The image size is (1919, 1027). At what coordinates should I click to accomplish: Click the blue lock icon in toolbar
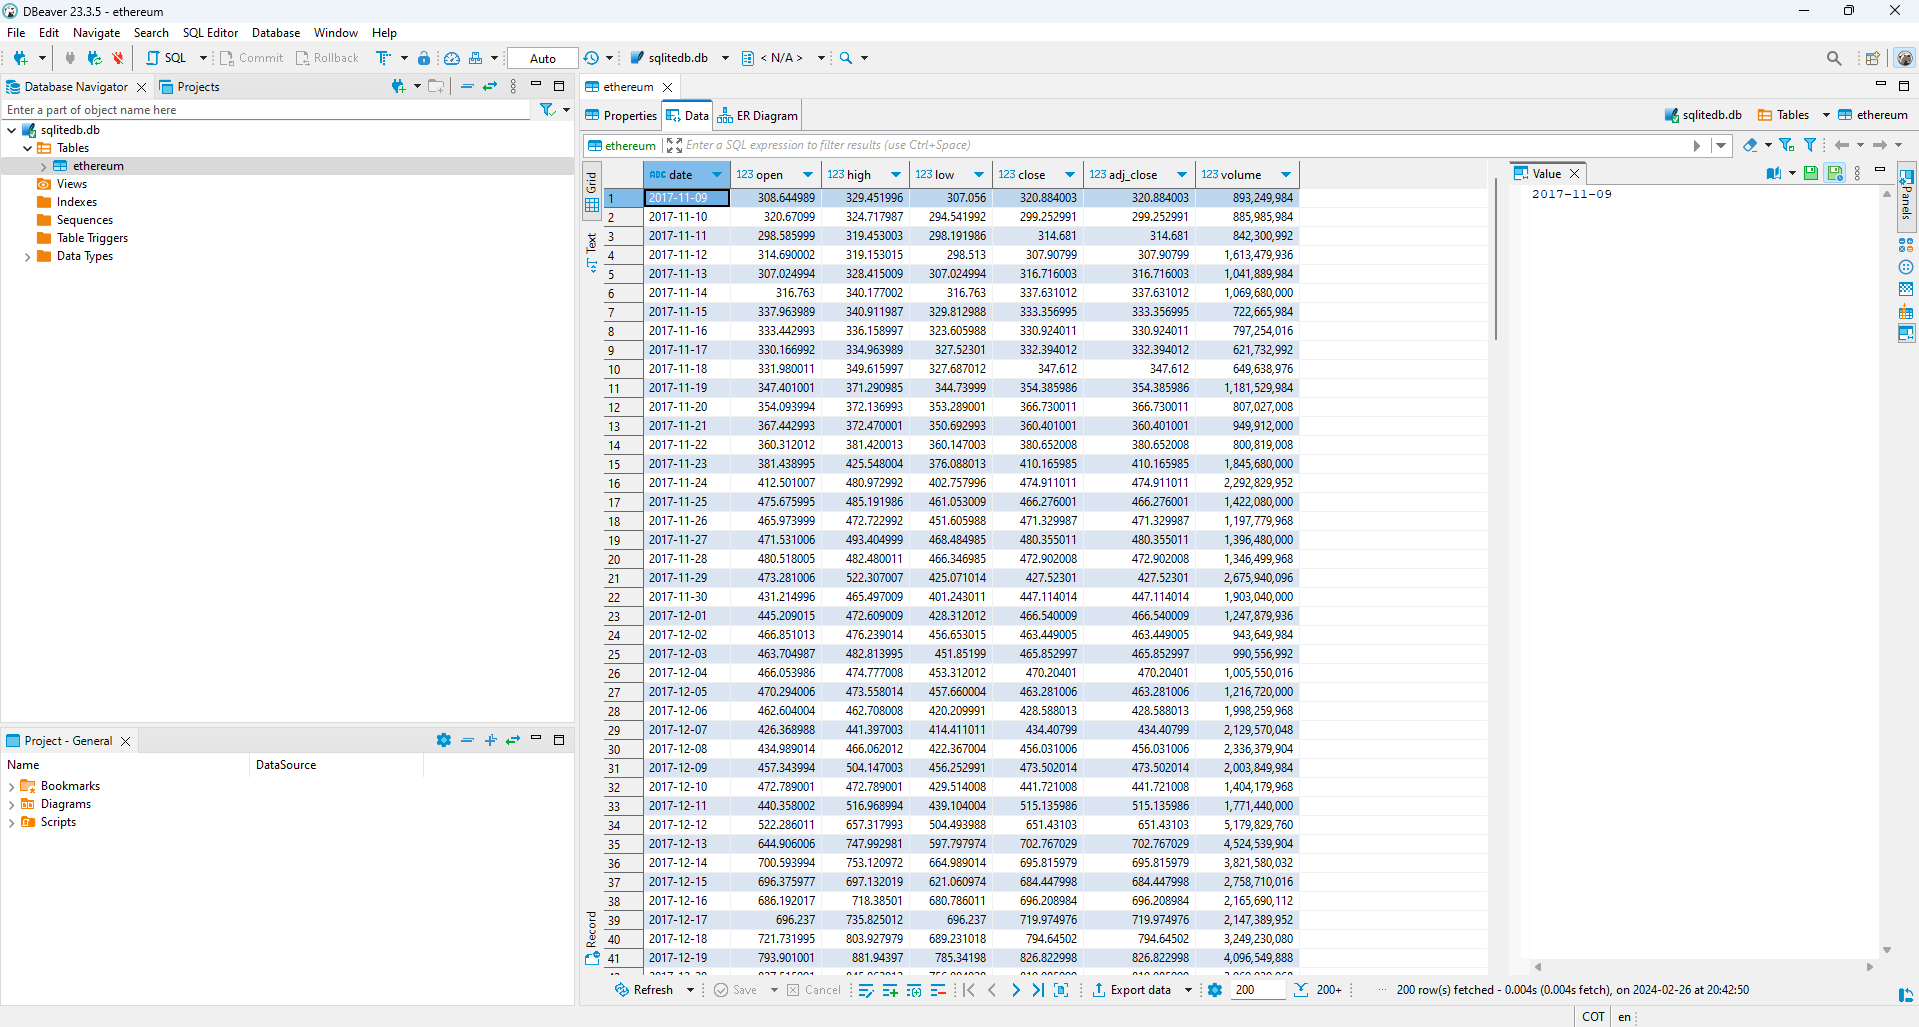[x=424, y=58]
